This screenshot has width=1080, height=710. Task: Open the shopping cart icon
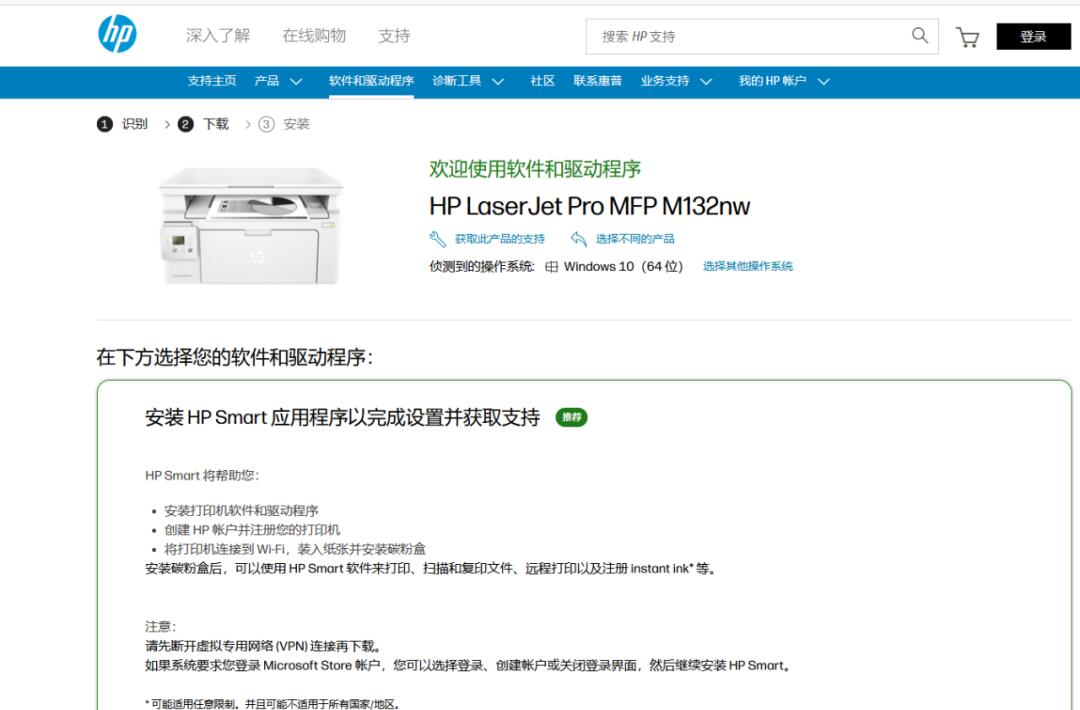point(968,37)
